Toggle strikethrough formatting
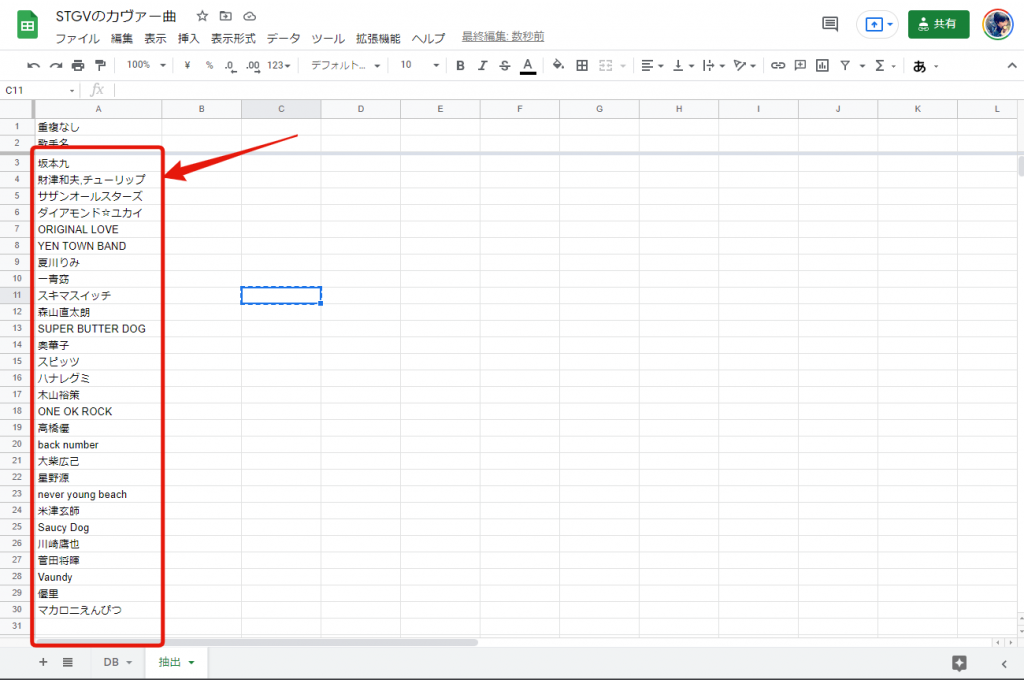 coord(505,65)
